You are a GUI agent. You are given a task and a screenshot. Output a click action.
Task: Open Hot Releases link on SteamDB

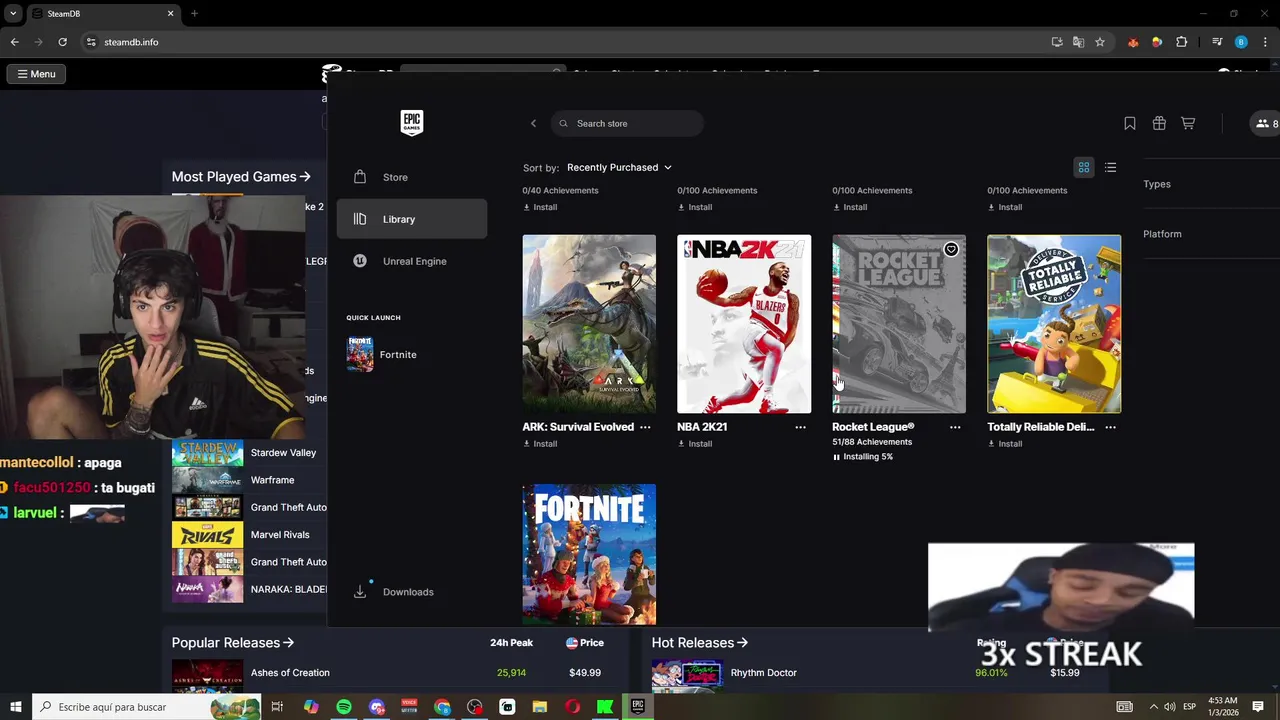coord(700,643)
